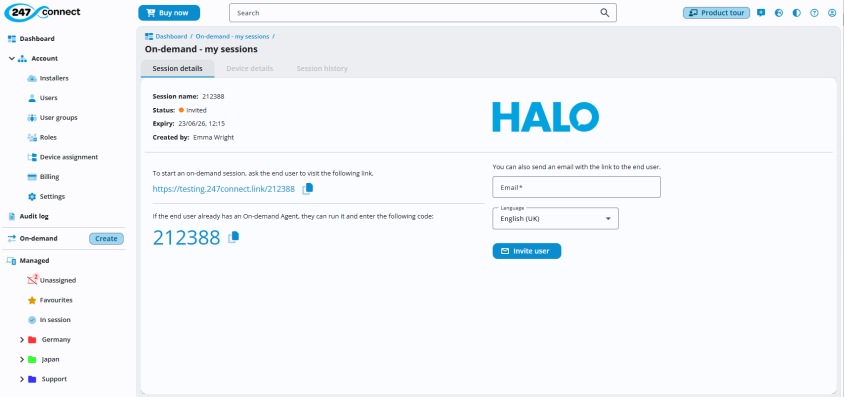This screenshot has width=844, height=397.
Task: Open the help question mark icon
Action: pos(814,13)
